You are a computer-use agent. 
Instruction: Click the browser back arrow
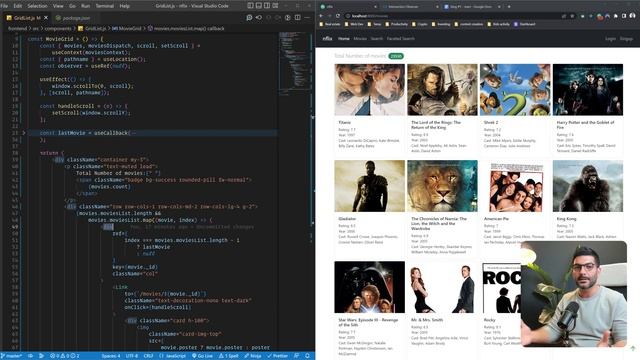click(x=321, y=16)
